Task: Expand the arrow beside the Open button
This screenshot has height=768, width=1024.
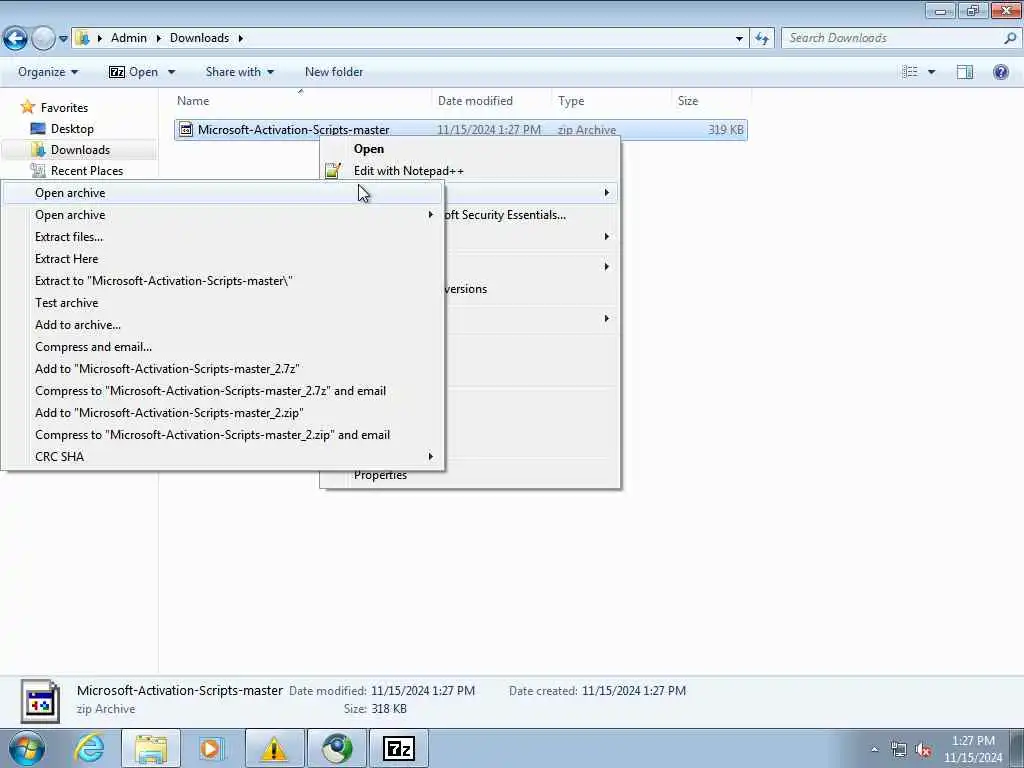Action: coord(171,72)
